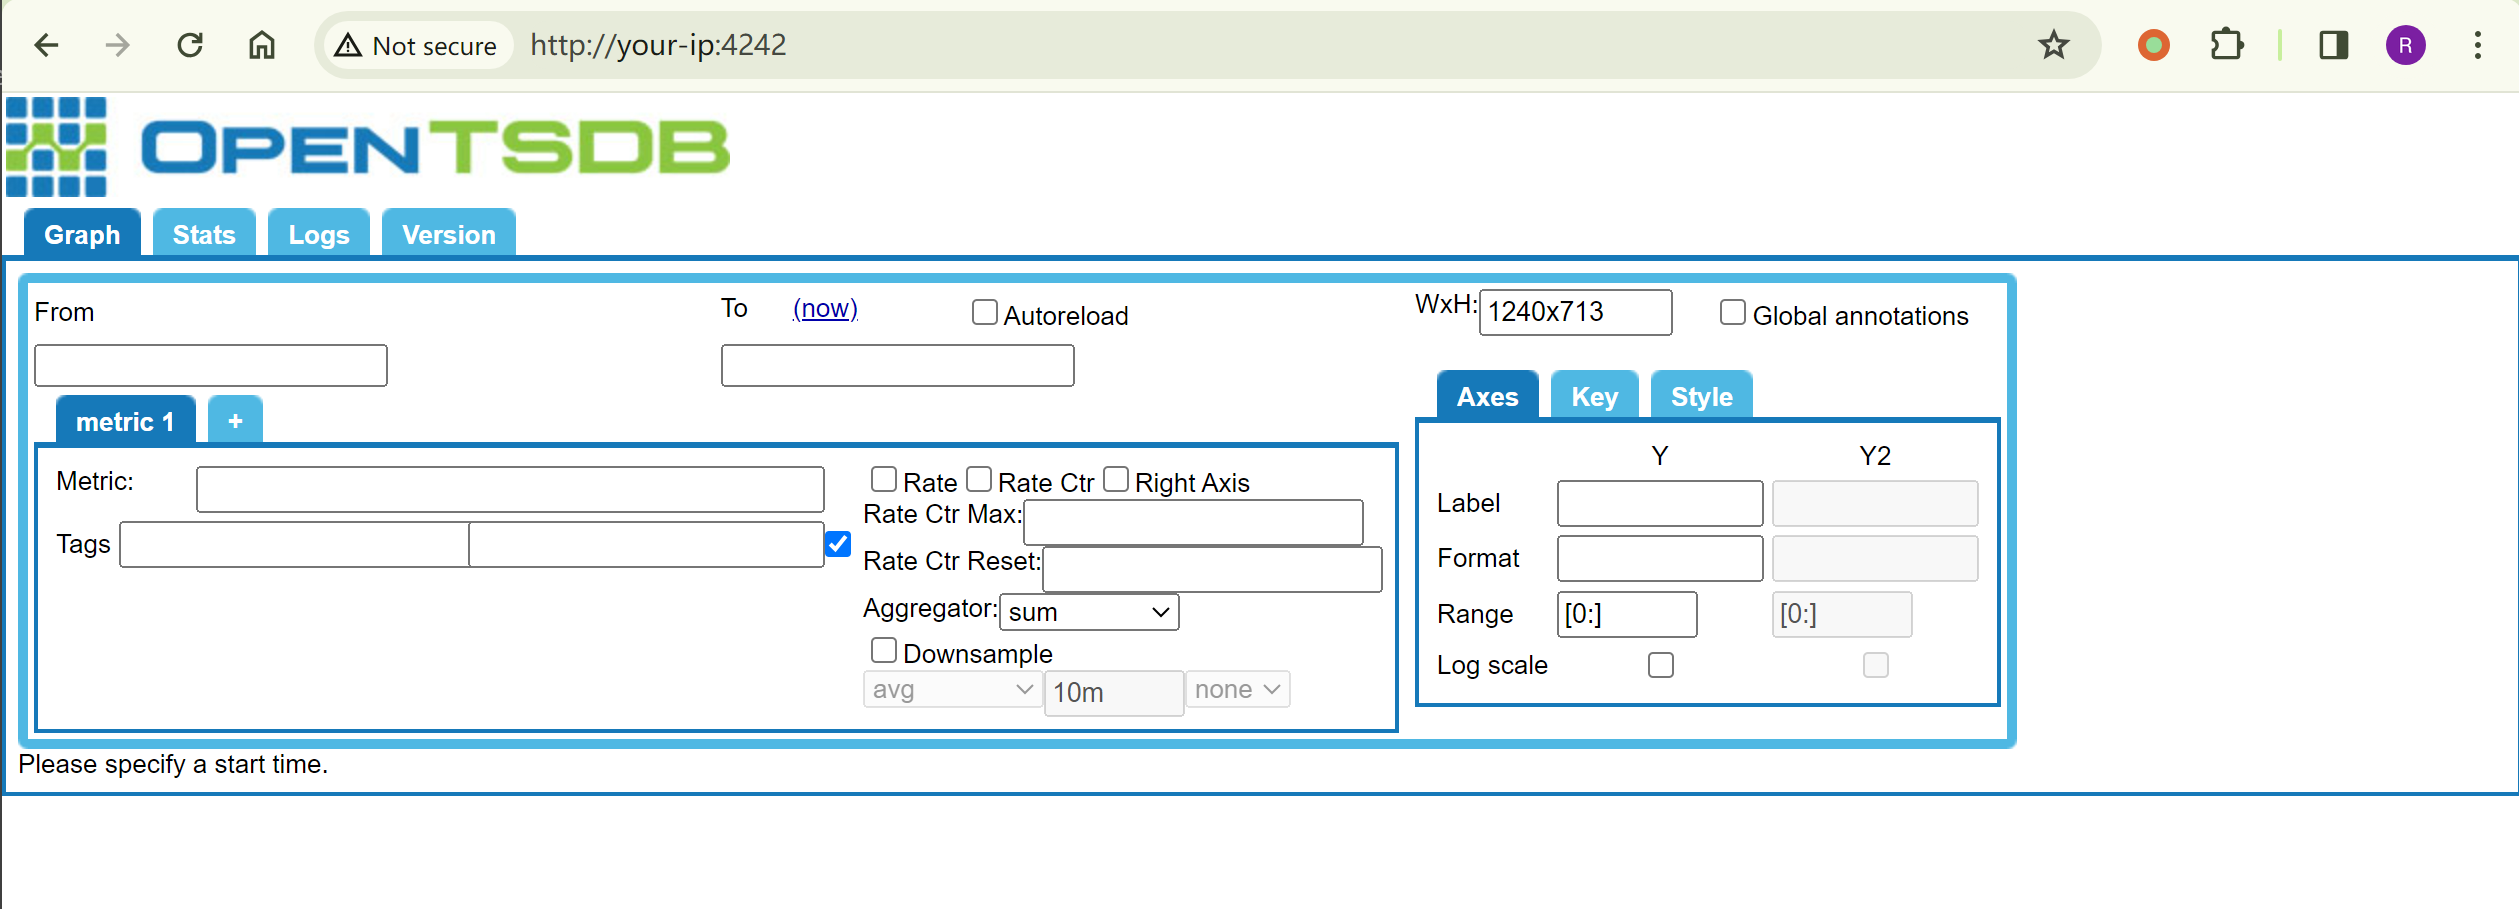2519x909 pixels.
Task: Reload the current page
Action: pos(190,45)
